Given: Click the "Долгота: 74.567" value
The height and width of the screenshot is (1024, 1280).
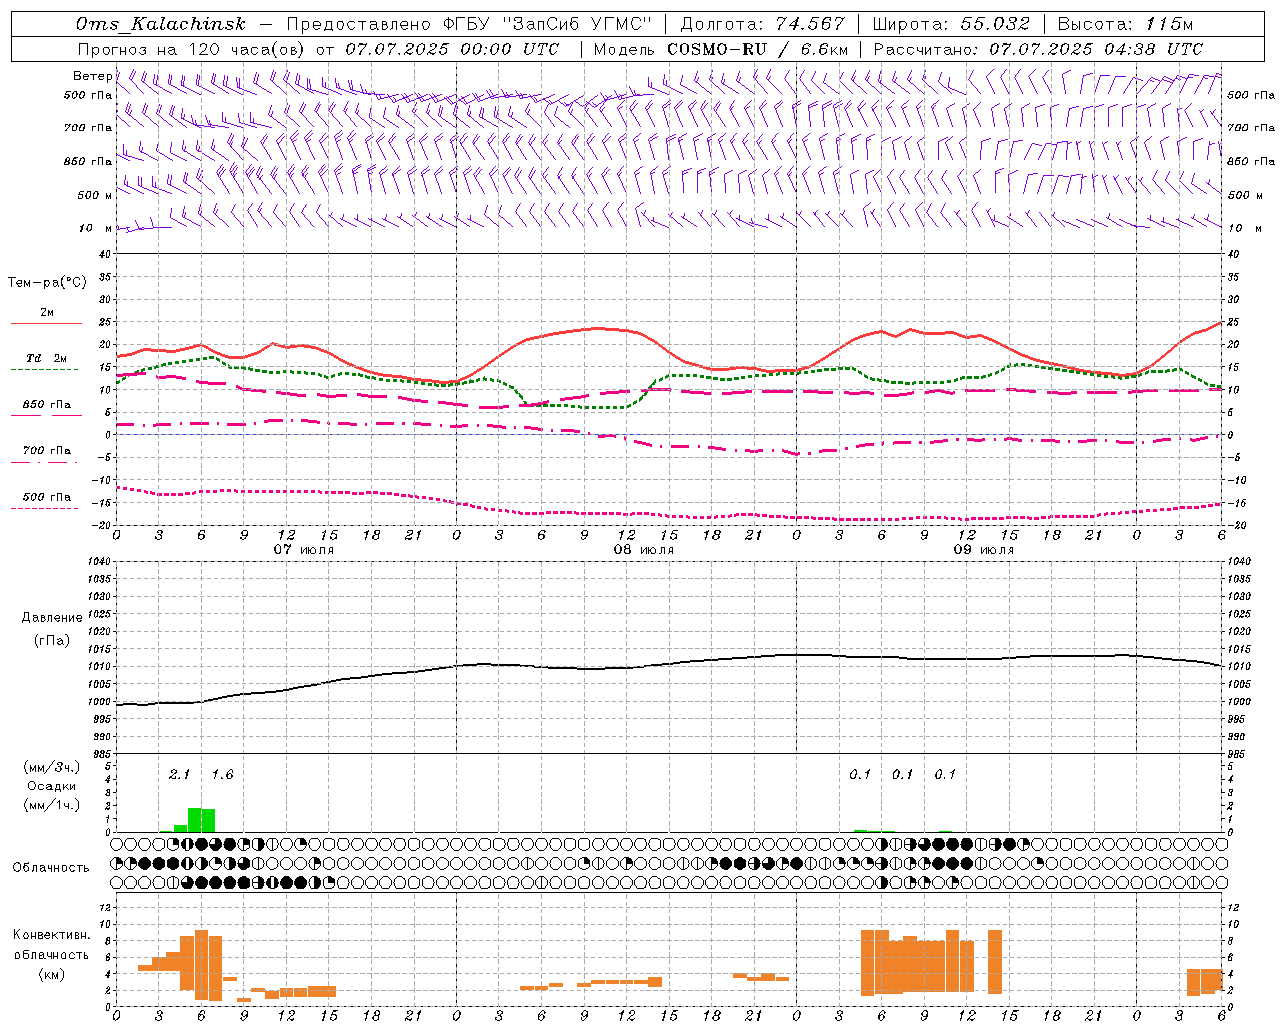Looking at the screenshot, I should coord(763,24).
